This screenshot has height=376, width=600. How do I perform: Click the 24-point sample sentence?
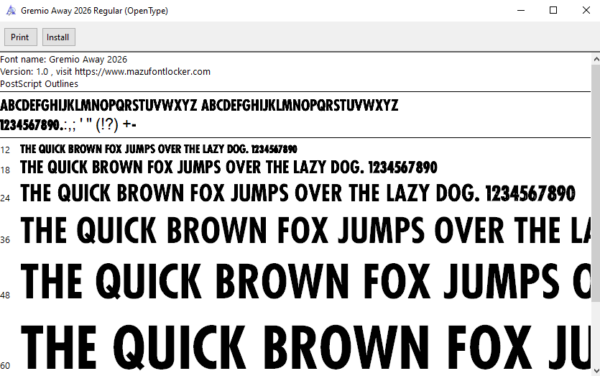(x=298, y=193)
